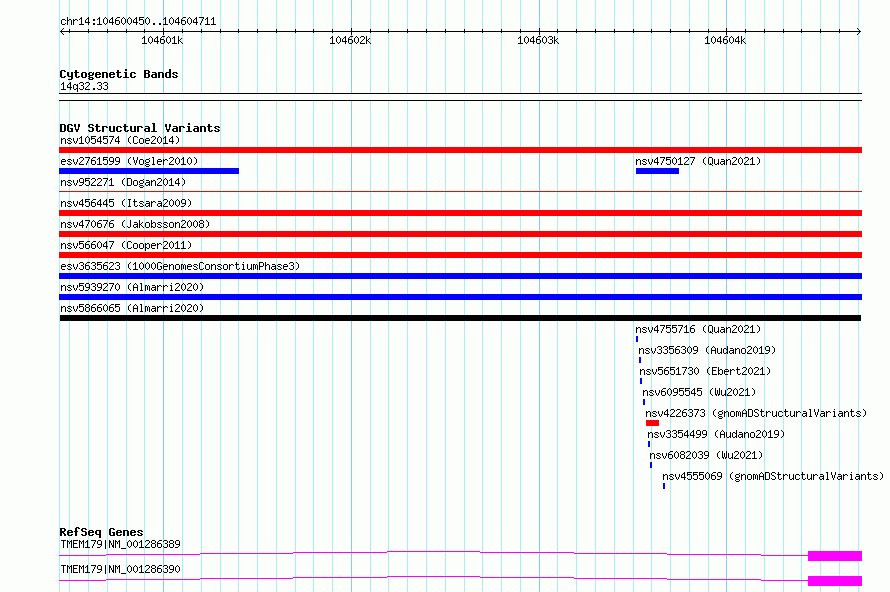Select nsv566047 (Cooper2011) label
The height and width of the screenshot is (592, 890).
pyautogui.click(x=126, y=245)
